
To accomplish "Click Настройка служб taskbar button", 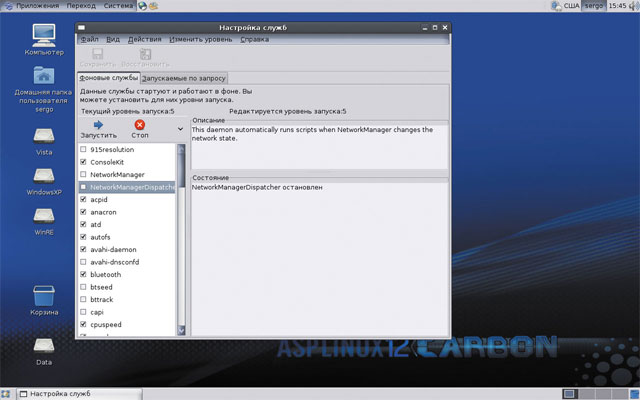I will click(x=80, y=394).
